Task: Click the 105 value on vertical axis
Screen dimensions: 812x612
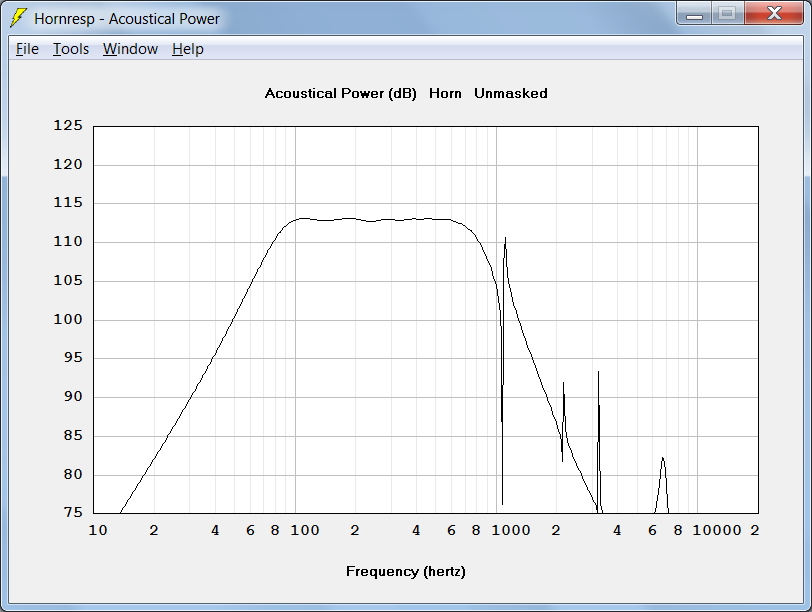Action: [68, 281]
